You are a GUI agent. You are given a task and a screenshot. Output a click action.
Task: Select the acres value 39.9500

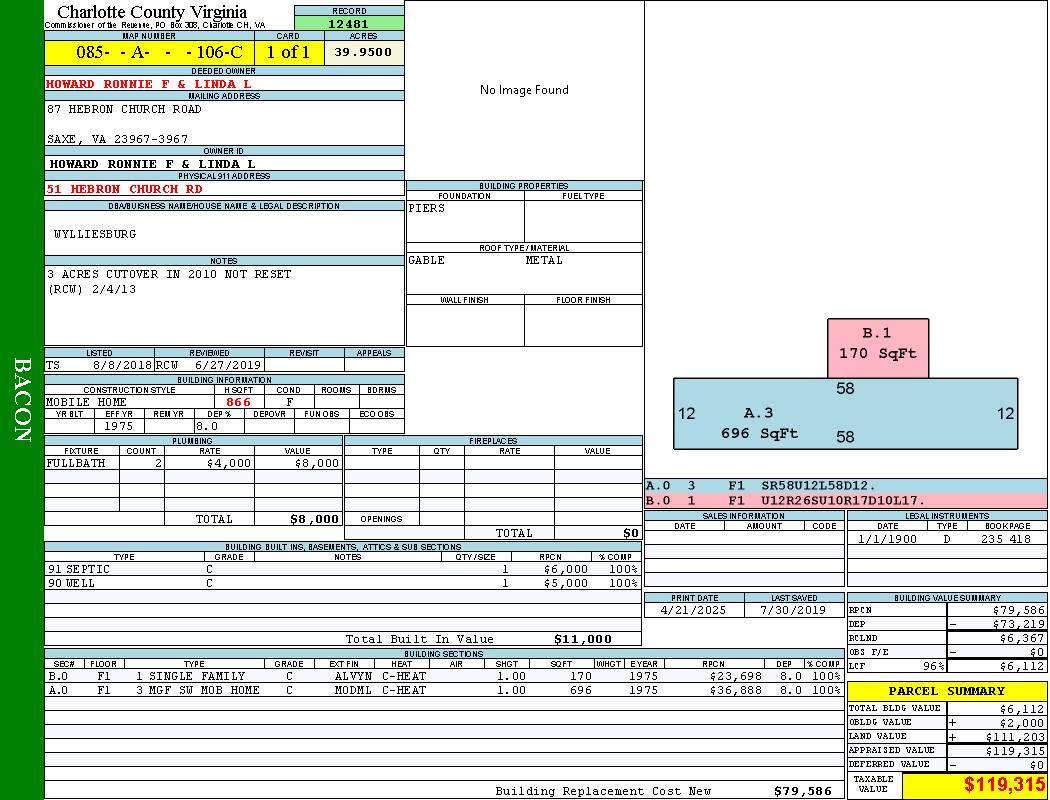point(363,53)
